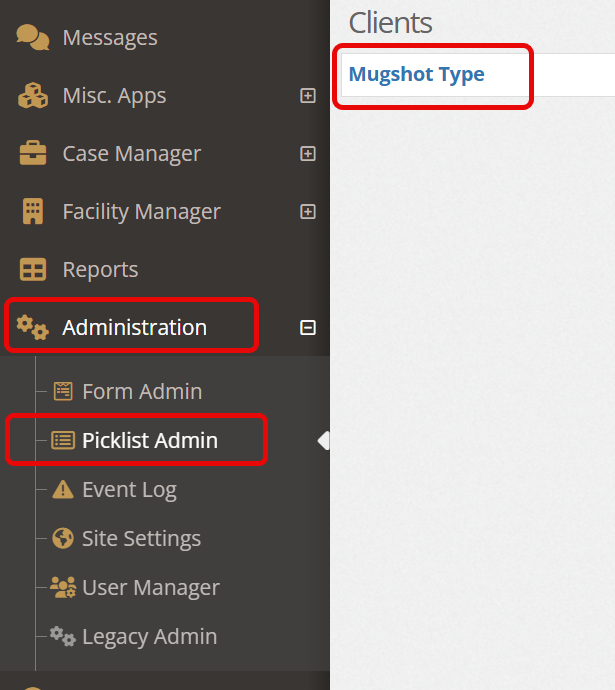Collapse the Administration section minus box
The width and height of the screenshot is (615, 690).
coord(308,327)
